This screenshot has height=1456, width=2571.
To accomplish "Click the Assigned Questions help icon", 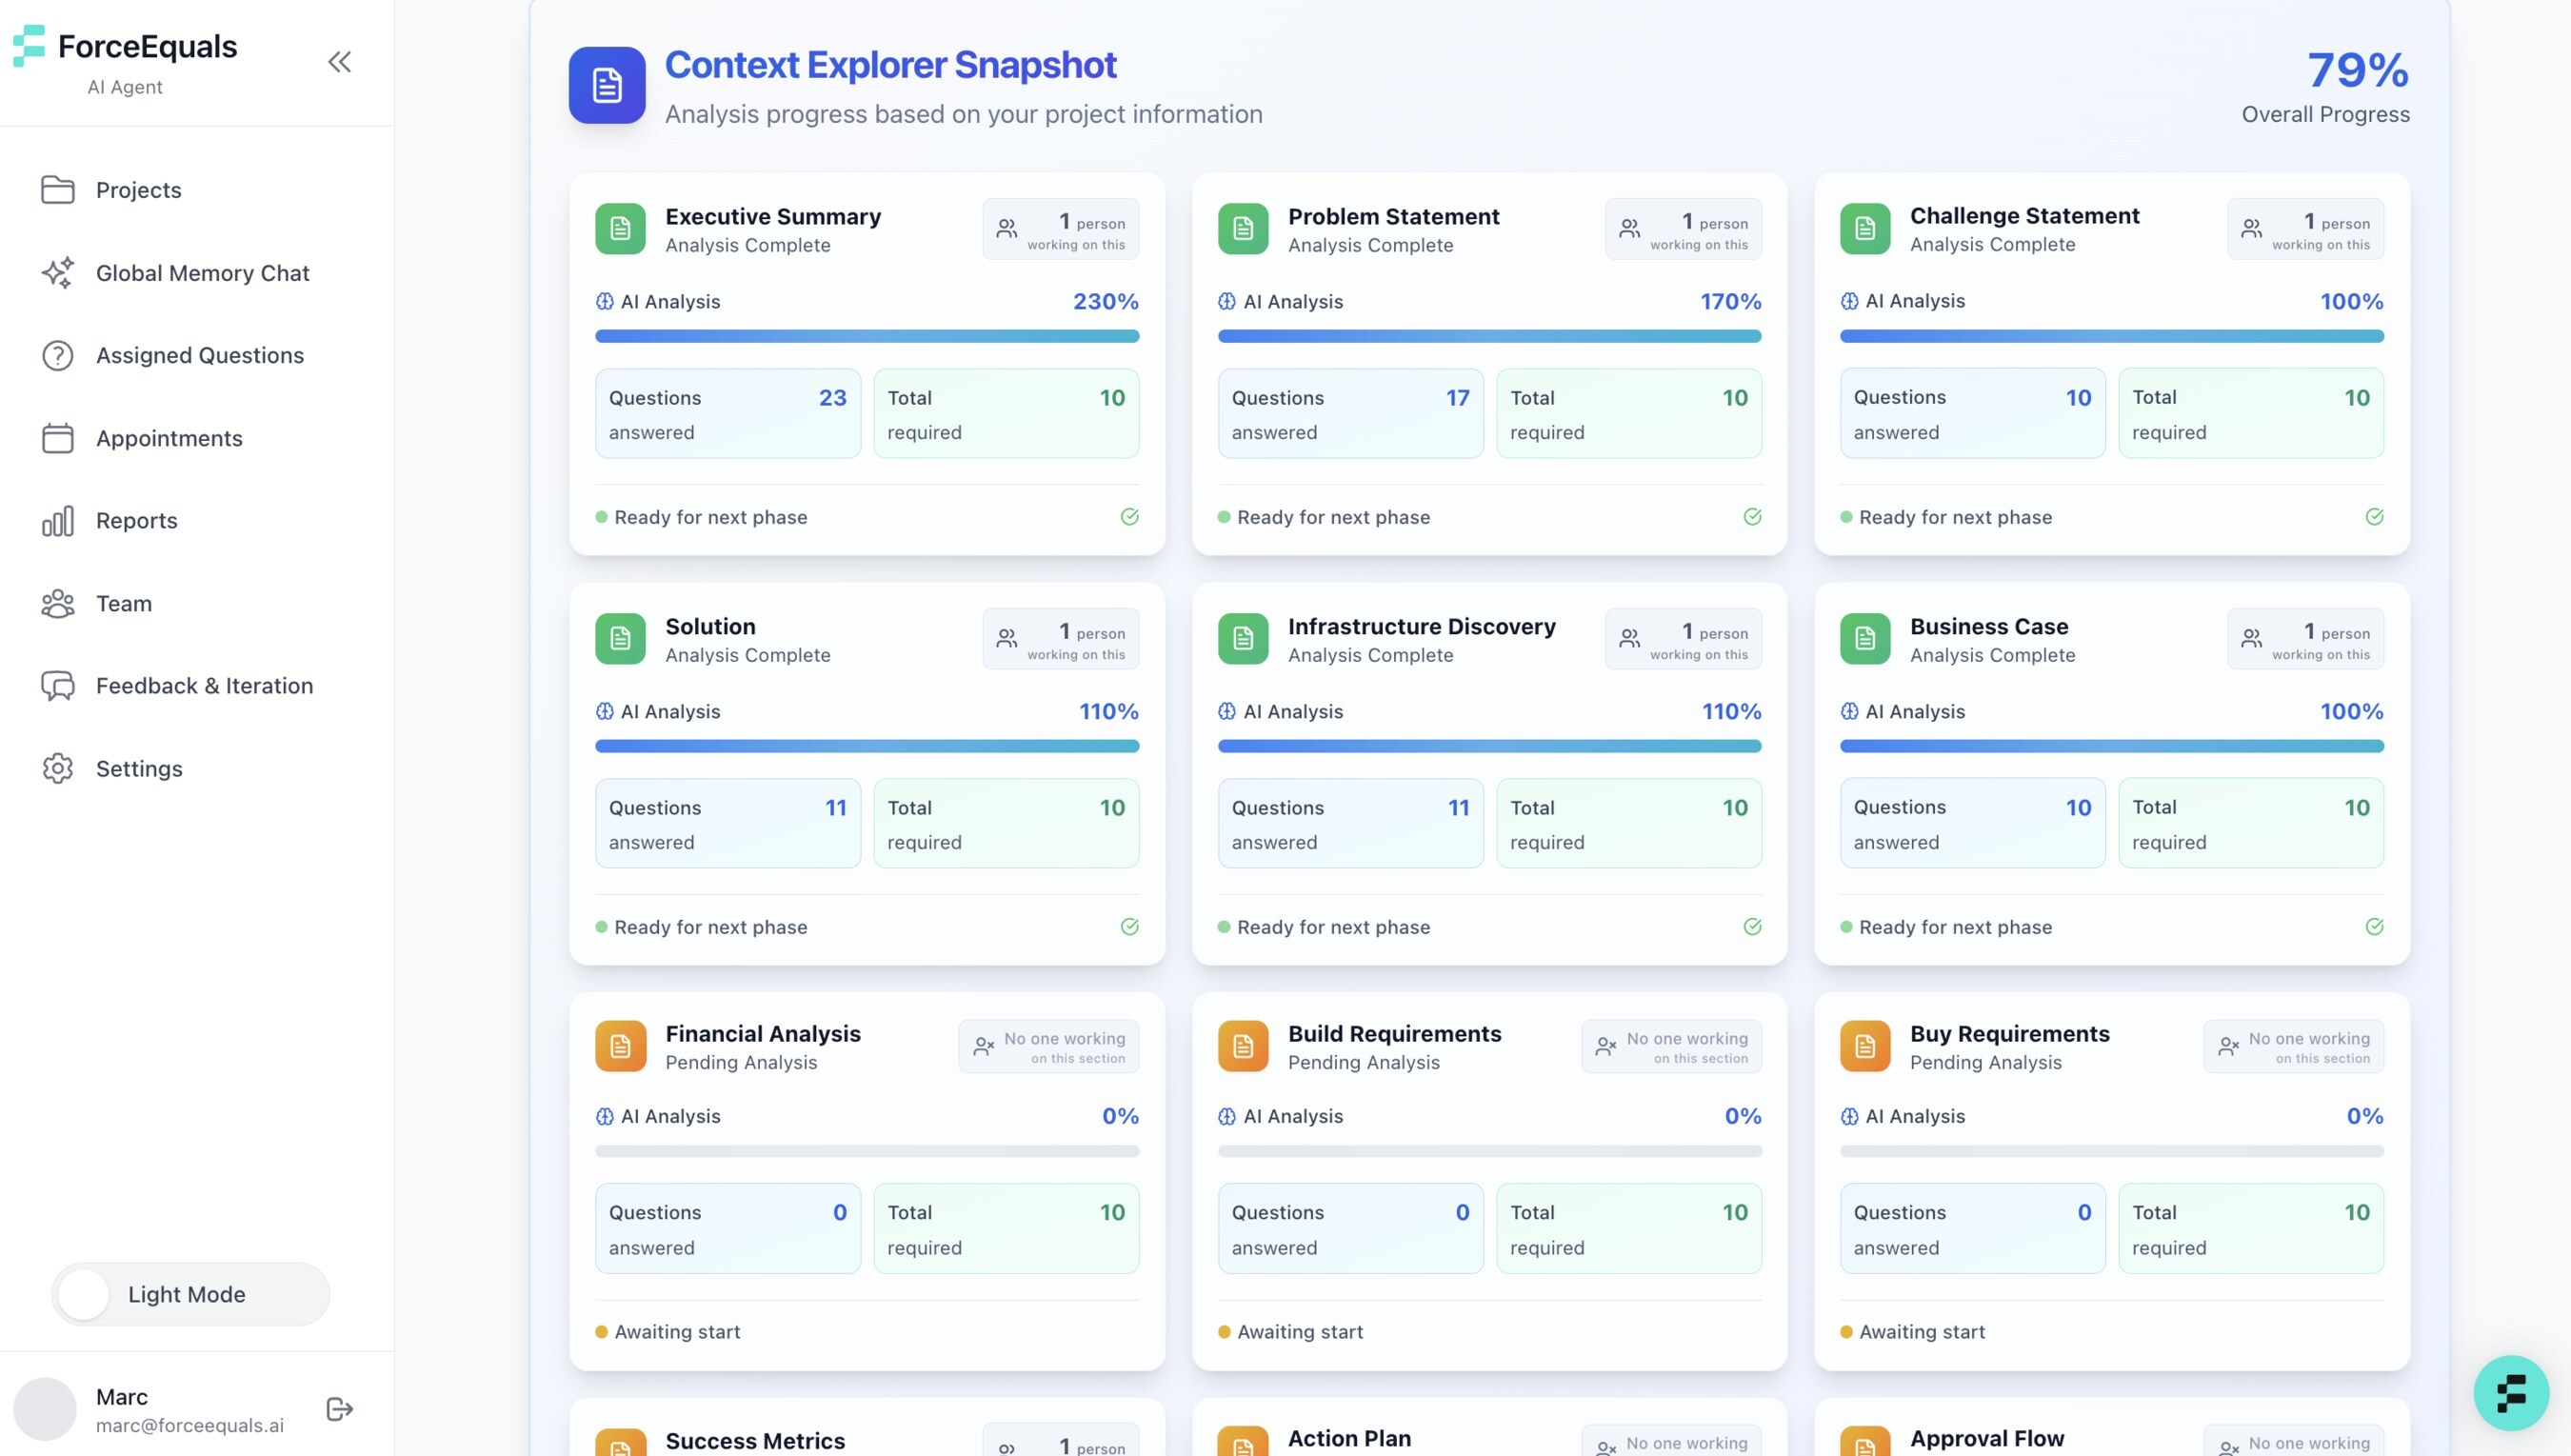I will pyautogui.click(x=58, y=356).
